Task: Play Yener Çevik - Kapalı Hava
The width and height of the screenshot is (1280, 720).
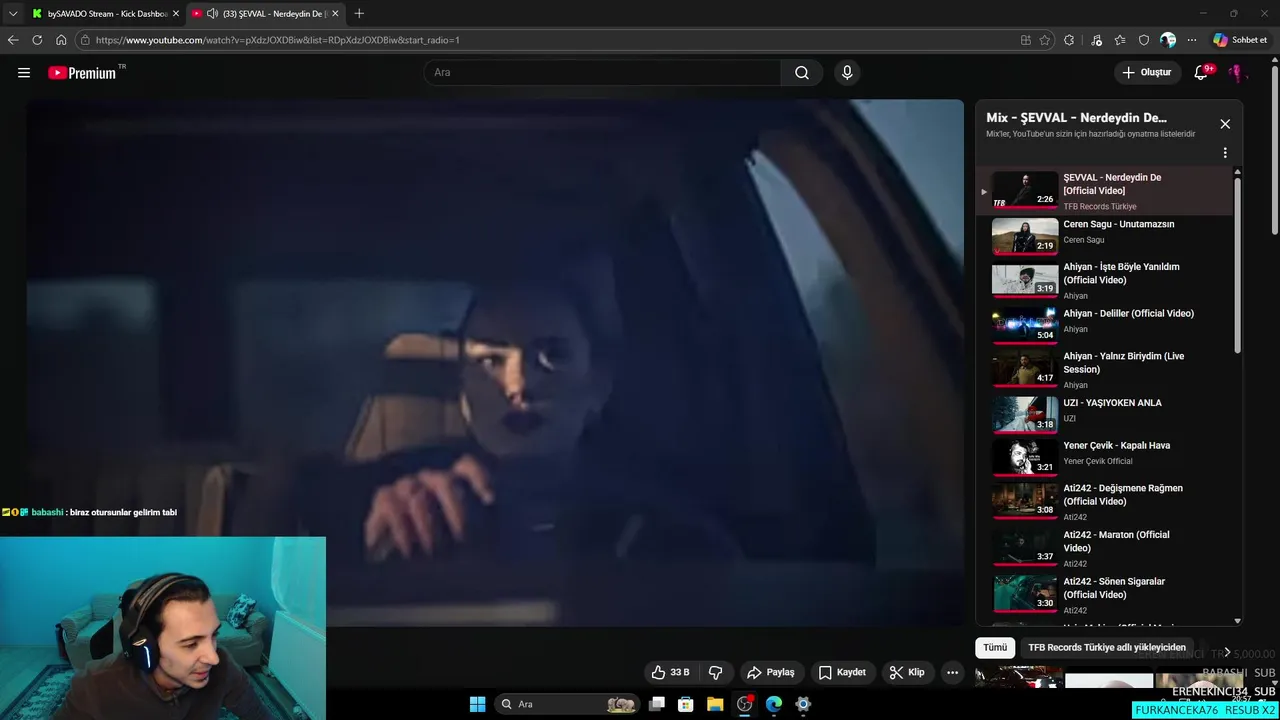Action: pos(1105,457)
